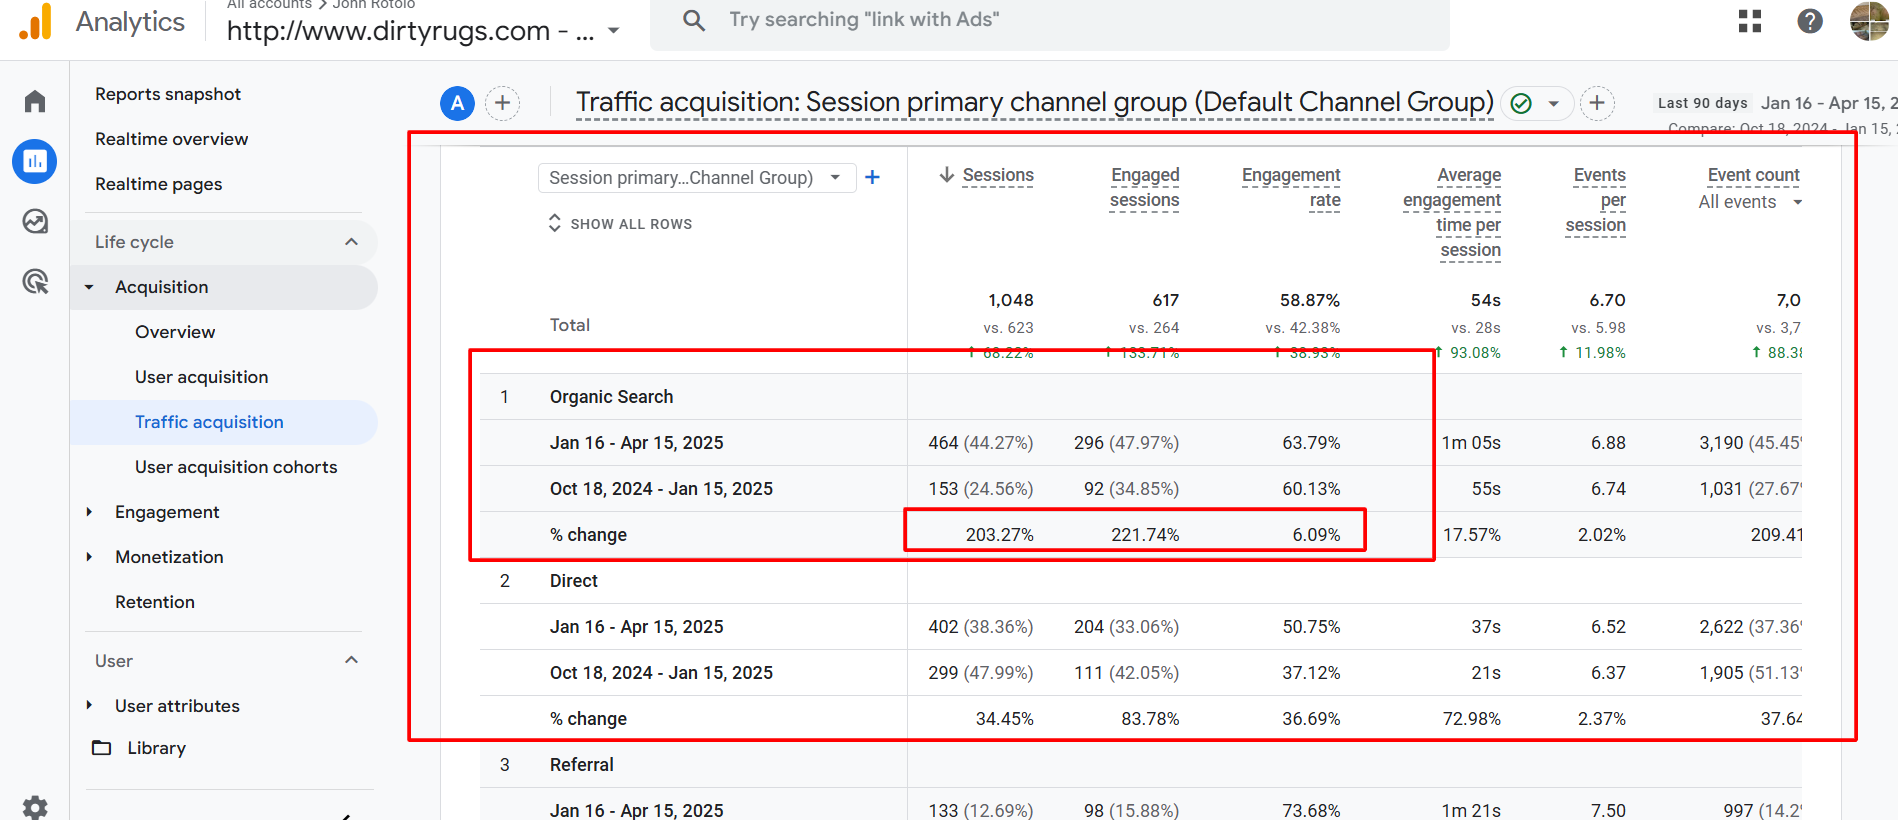Open the Advertising icon in left rail
This screenshot has height=820, width=1898.
(x=35, y=282)
